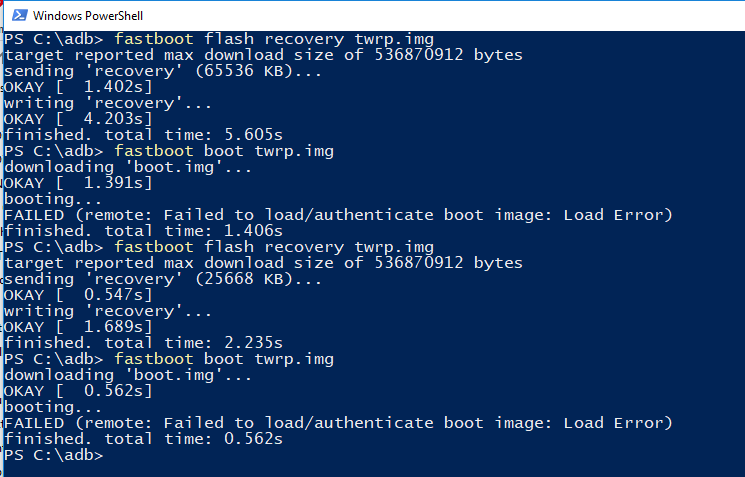This screenshot has width=745, height=477.
Task: Click the first "FAILED (remote:" error line
Action: click(338, 215)
